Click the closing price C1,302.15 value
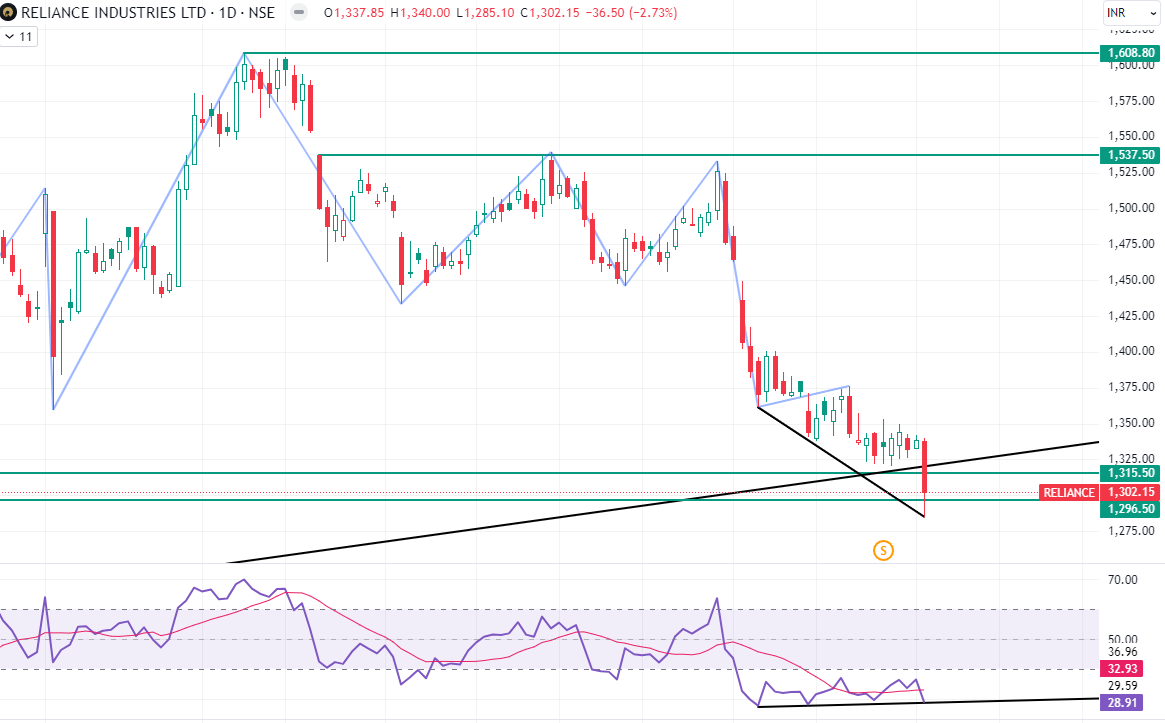Viewport: 1165px width, 723px height. pos(550,13)
